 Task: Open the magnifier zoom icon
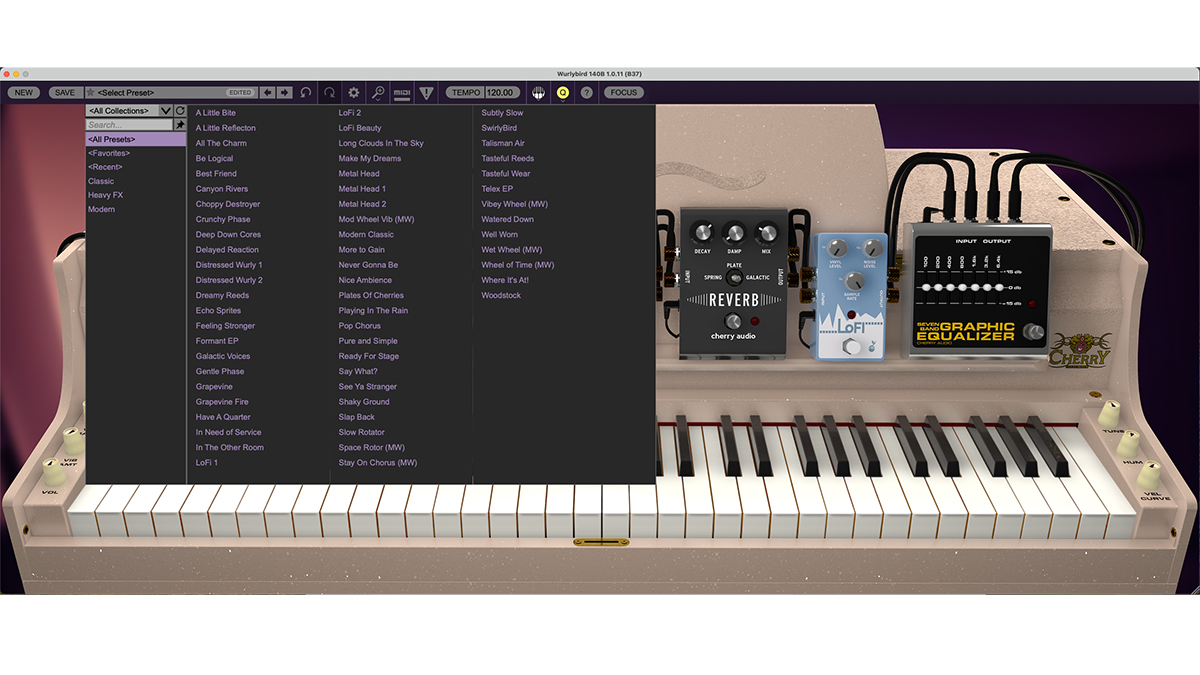(x=378, y=92)
